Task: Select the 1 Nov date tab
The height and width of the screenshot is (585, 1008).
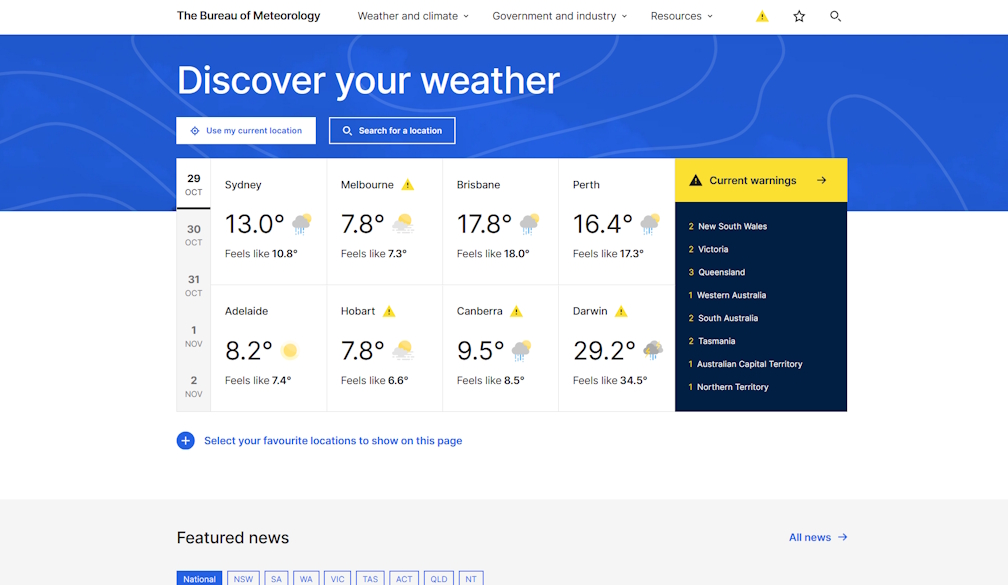Action: [x=194, y=336]
